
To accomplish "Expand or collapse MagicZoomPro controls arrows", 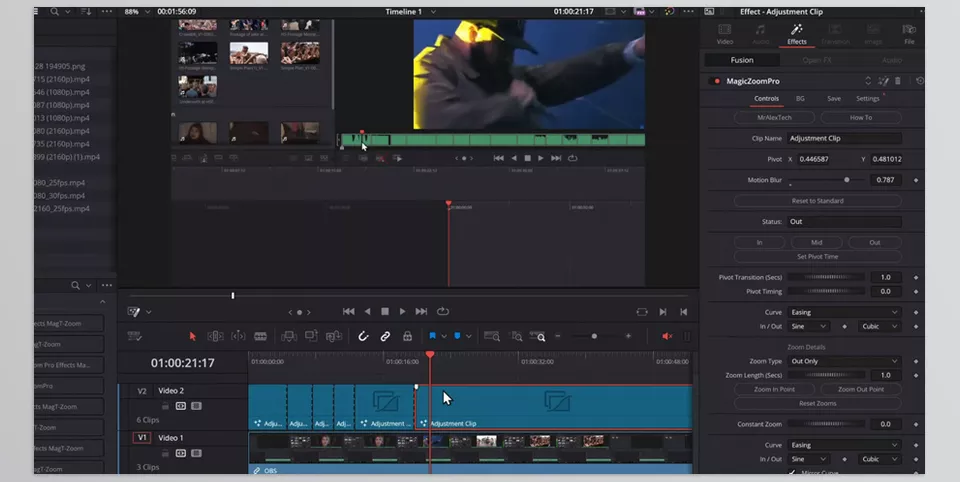I will tap(868, 81).
